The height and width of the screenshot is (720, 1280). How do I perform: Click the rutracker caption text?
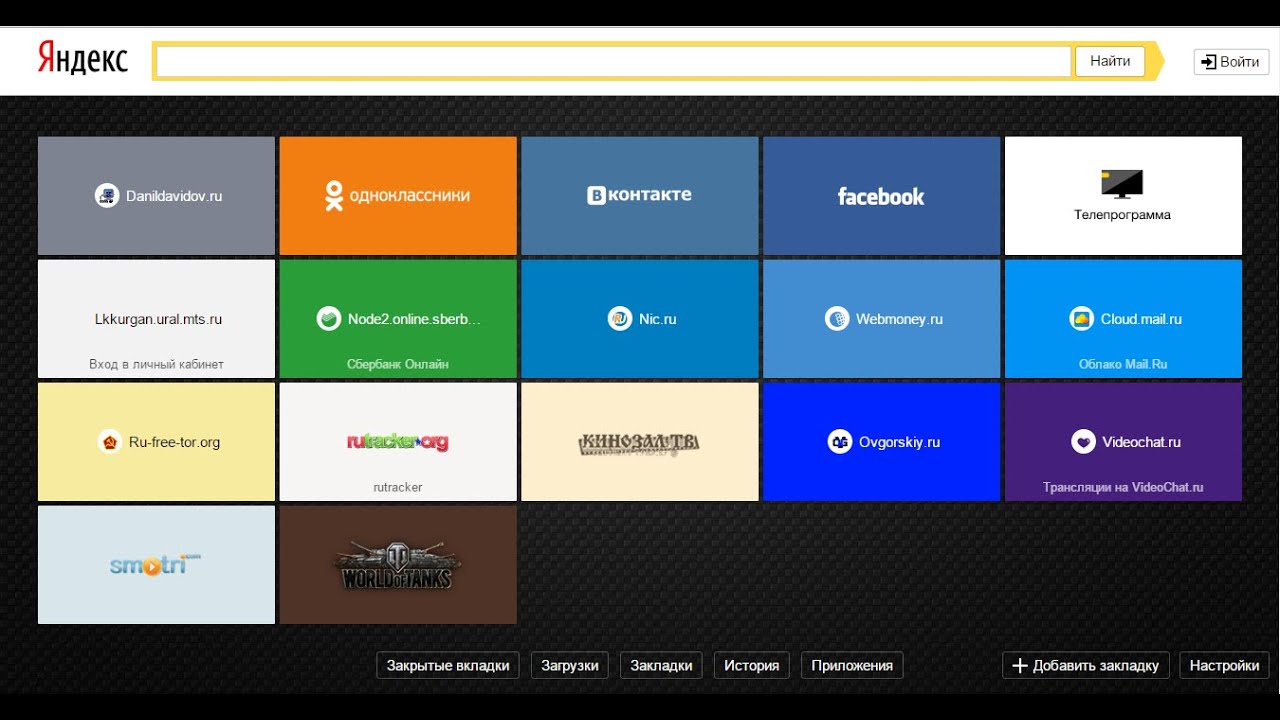point(398,487)
